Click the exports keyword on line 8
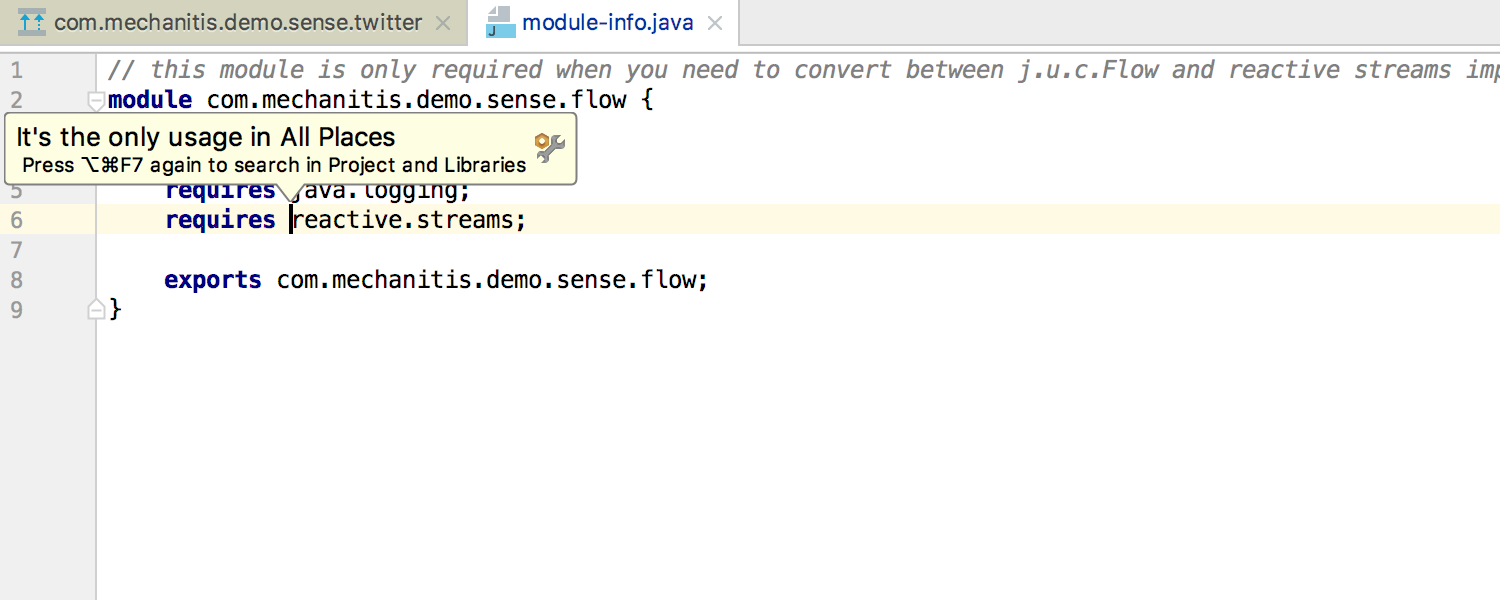This screenshot has height=600, width=1500. point(213,280)
